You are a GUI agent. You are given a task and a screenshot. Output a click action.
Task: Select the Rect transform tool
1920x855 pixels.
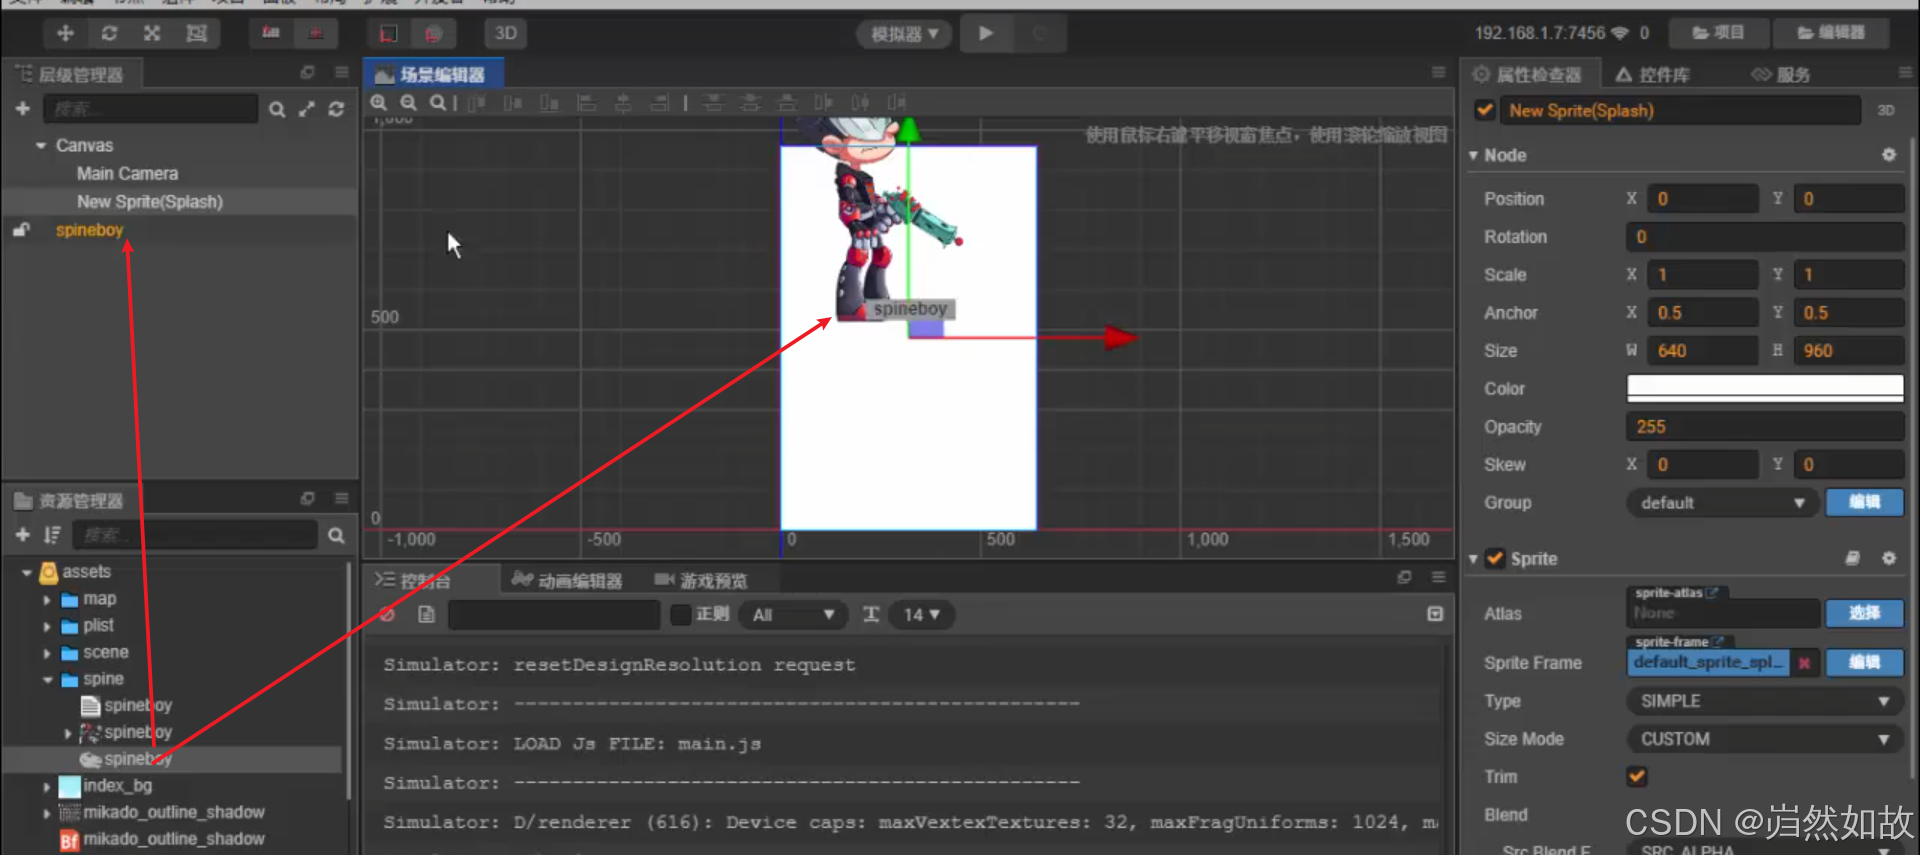click(196, 33)
